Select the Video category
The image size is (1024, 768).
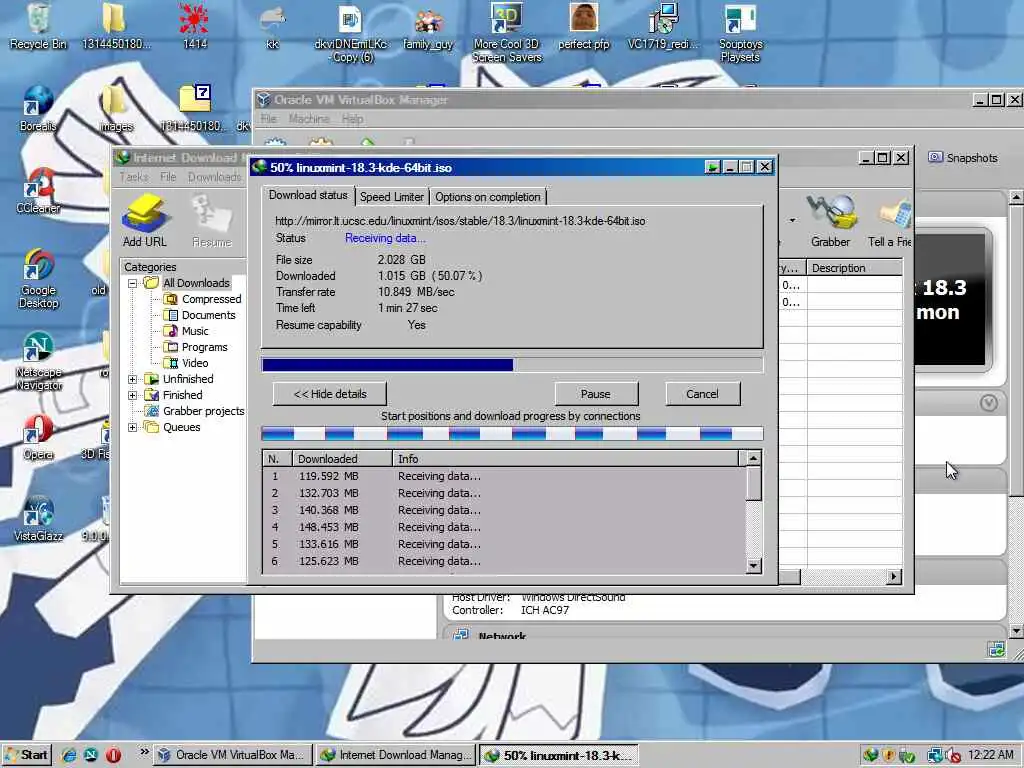coord(186,363)
